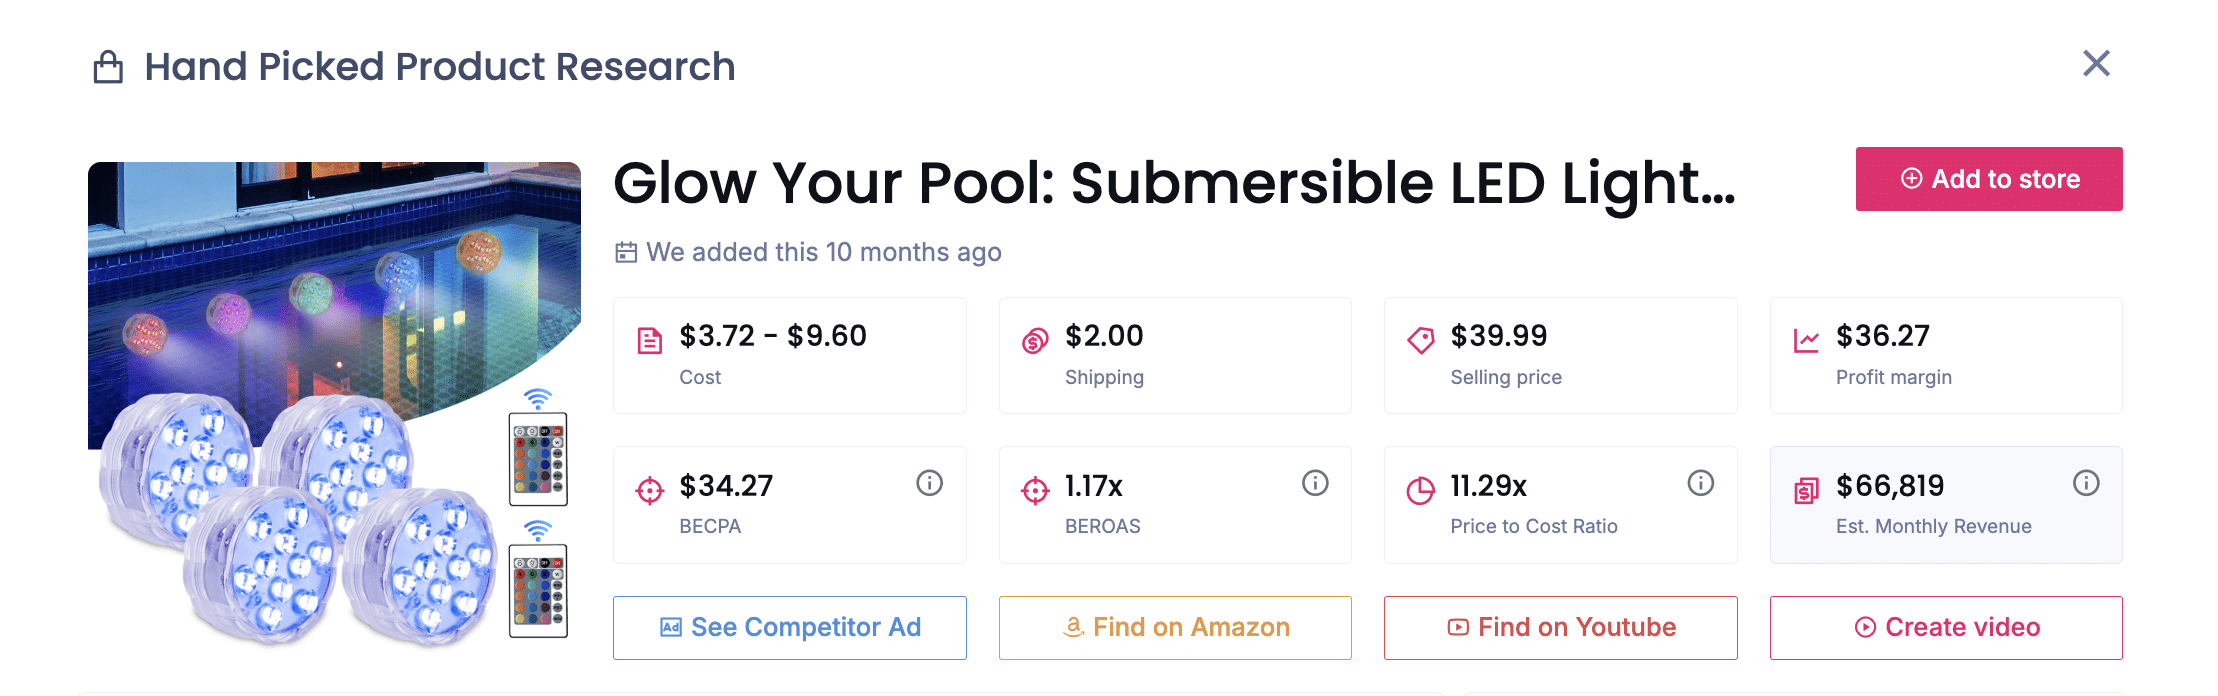Click the Selling price tag icon

pyautogui.click(x=1420, y=341)
